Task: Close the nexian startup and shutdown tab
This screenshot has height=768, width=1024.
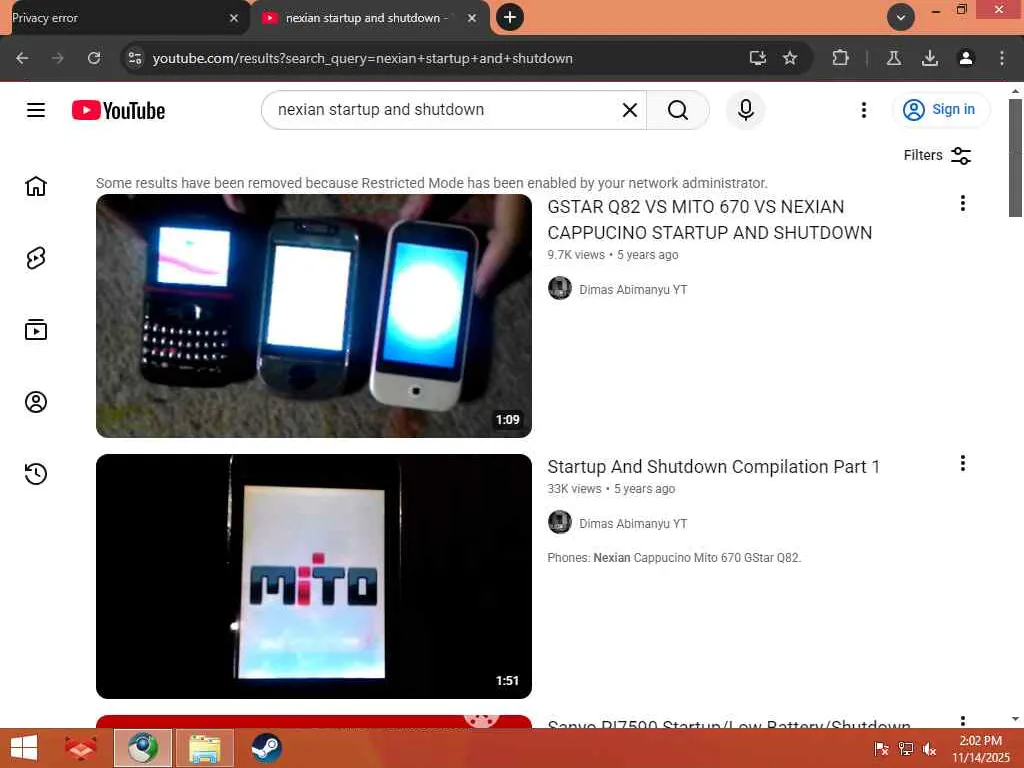Action: tap(472, 18)
